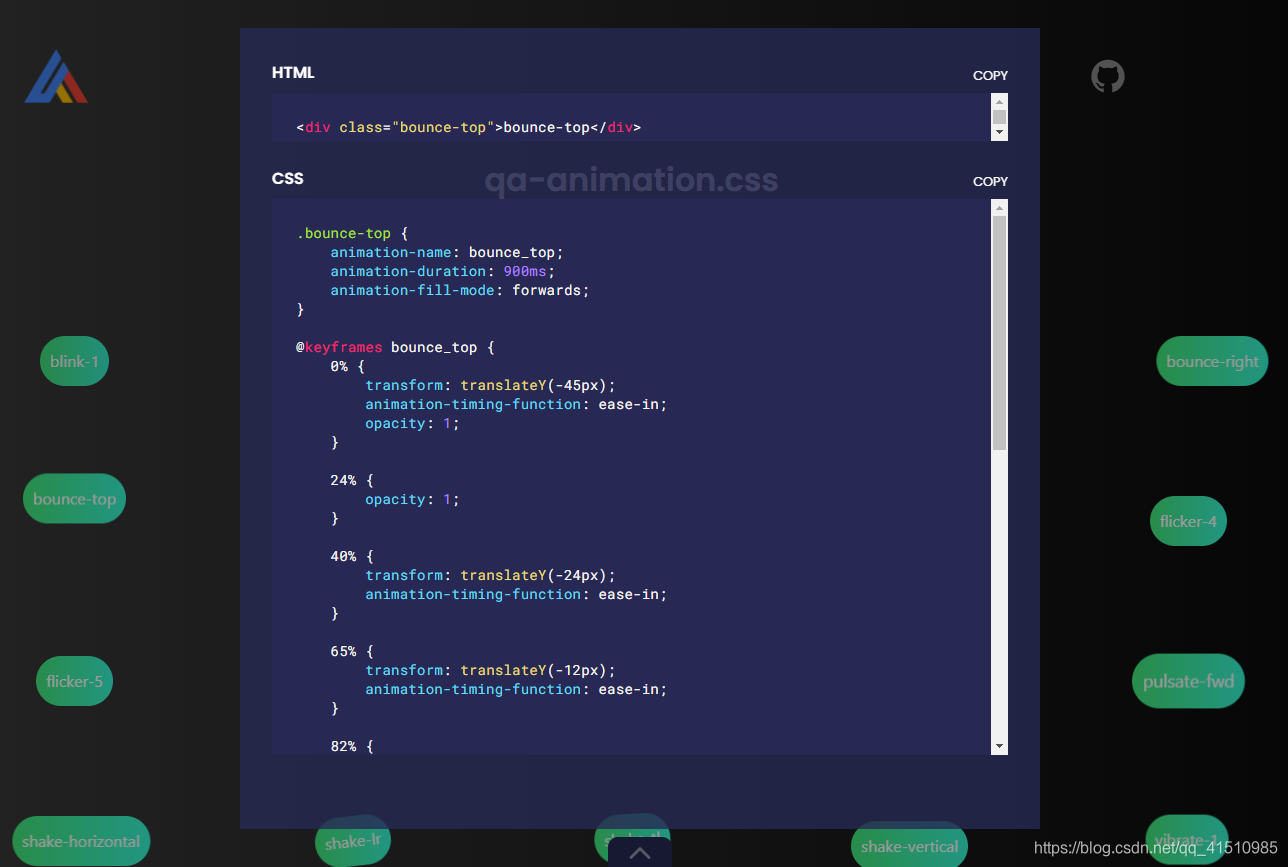
Task: Select the shake-horizontal animation
Action: click(81, 841)
